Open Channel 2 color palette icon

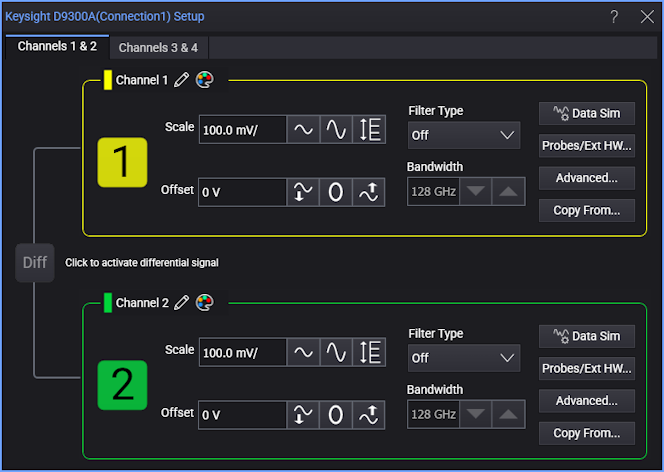click(204, 302)
